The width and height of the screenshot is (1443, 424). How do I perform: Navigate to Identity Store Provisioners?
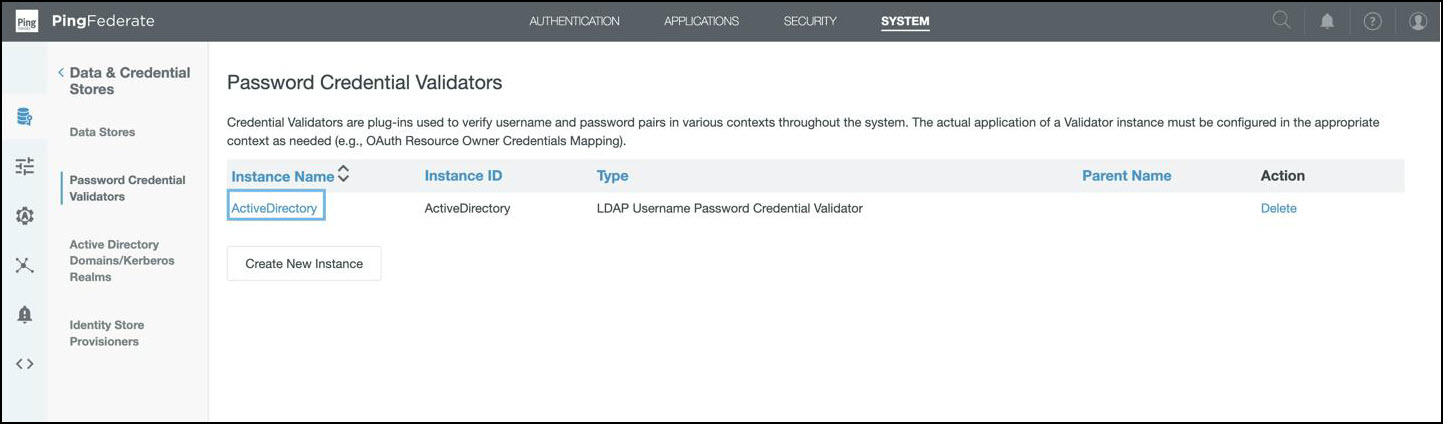(107, 333)
